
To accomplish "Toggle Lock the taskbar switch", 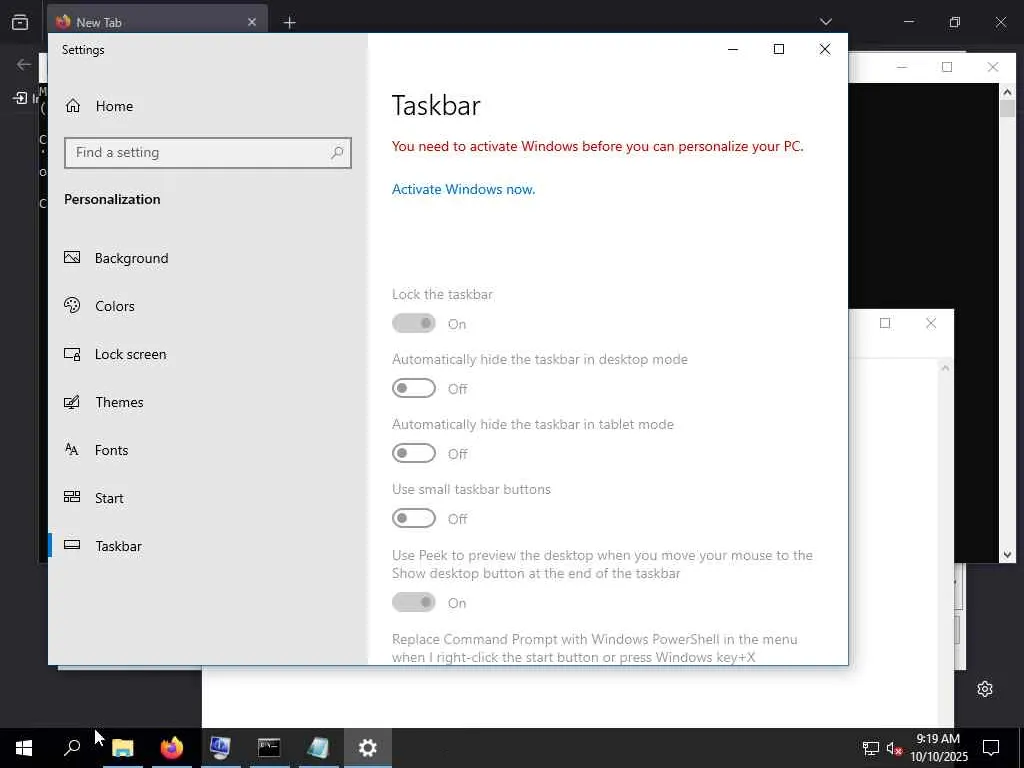I will pos(413,323).
